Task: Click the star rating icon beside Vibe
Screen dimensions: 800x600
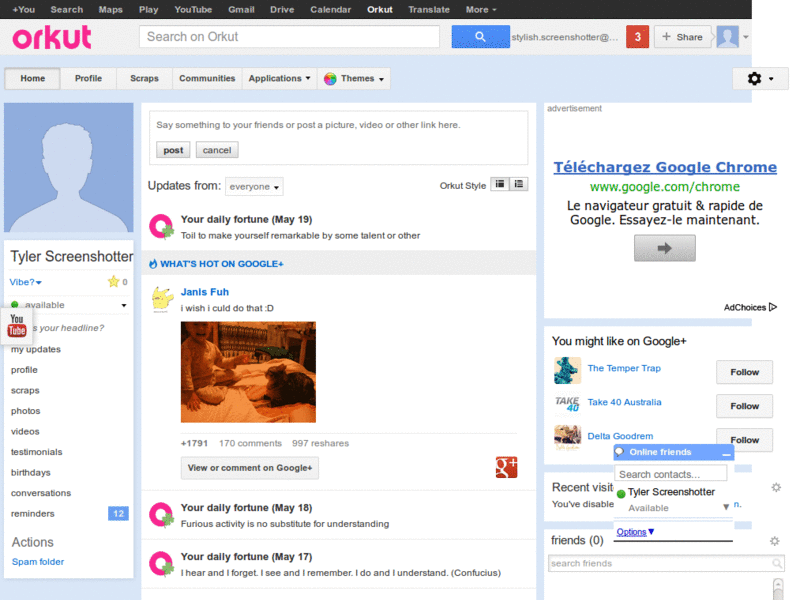Action: point(113,282)
